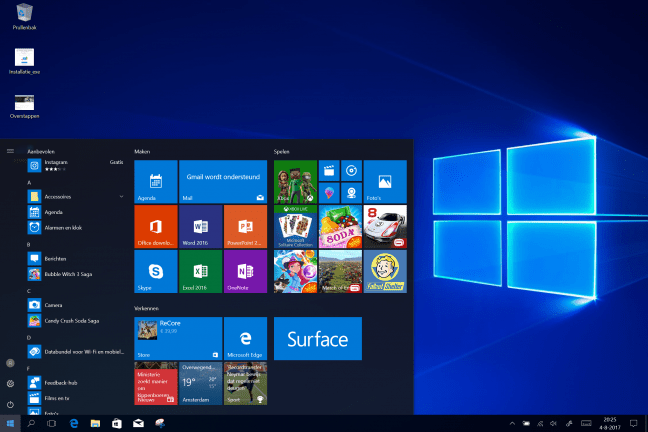This screenshot has width=648, height=432.
Task: Open taskbar Search magnifier
Action: coord(31,423)
